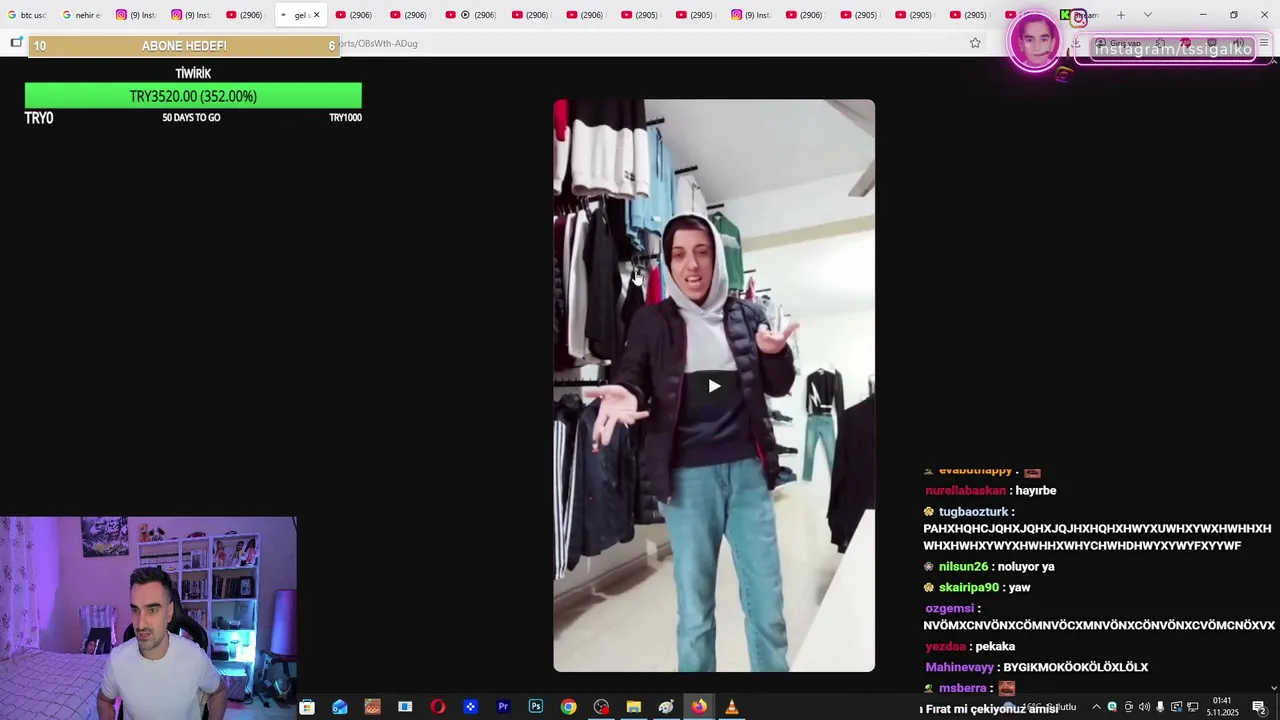The image size is (1280, 720).
Task: Click username "msberra" in chat
Action: 962,689
